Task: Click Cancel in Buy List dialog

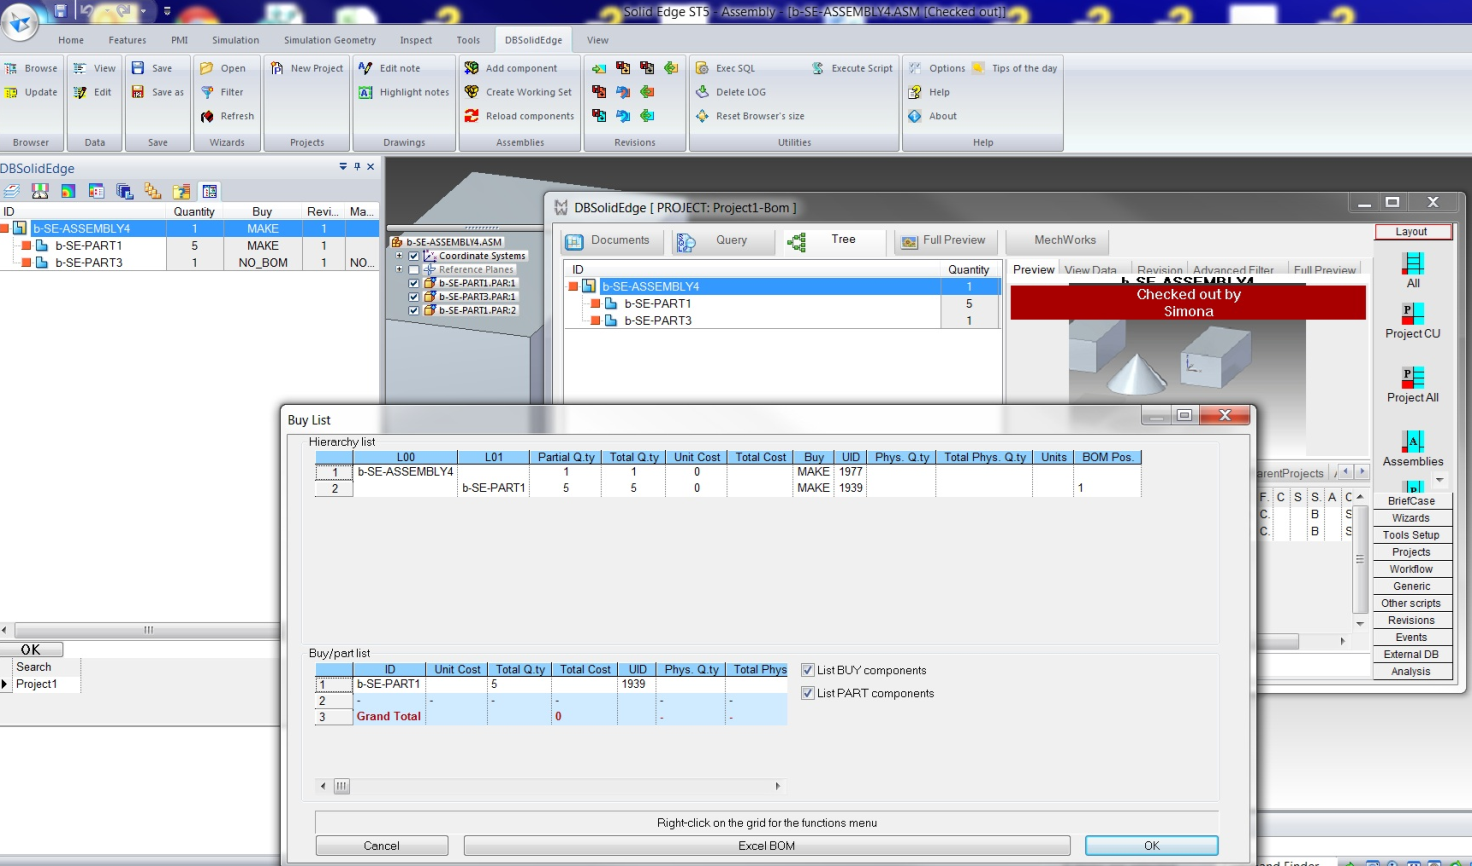Action: (382, 846)
